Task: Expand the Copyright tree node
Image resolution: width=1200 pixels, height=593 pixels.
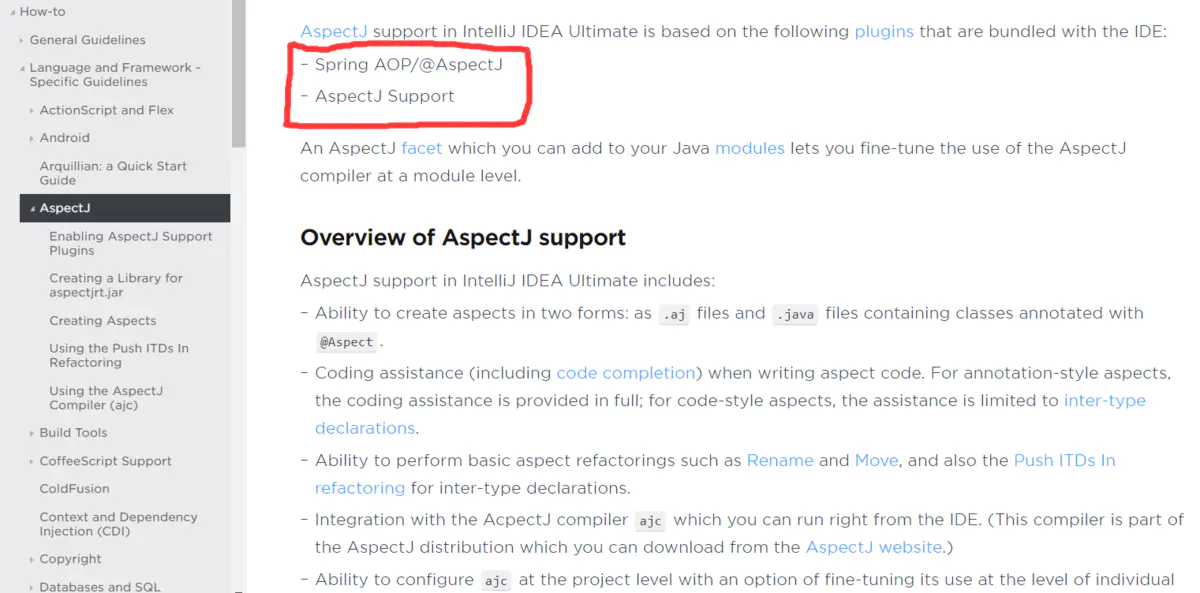Action: click(x=32, y=559)
